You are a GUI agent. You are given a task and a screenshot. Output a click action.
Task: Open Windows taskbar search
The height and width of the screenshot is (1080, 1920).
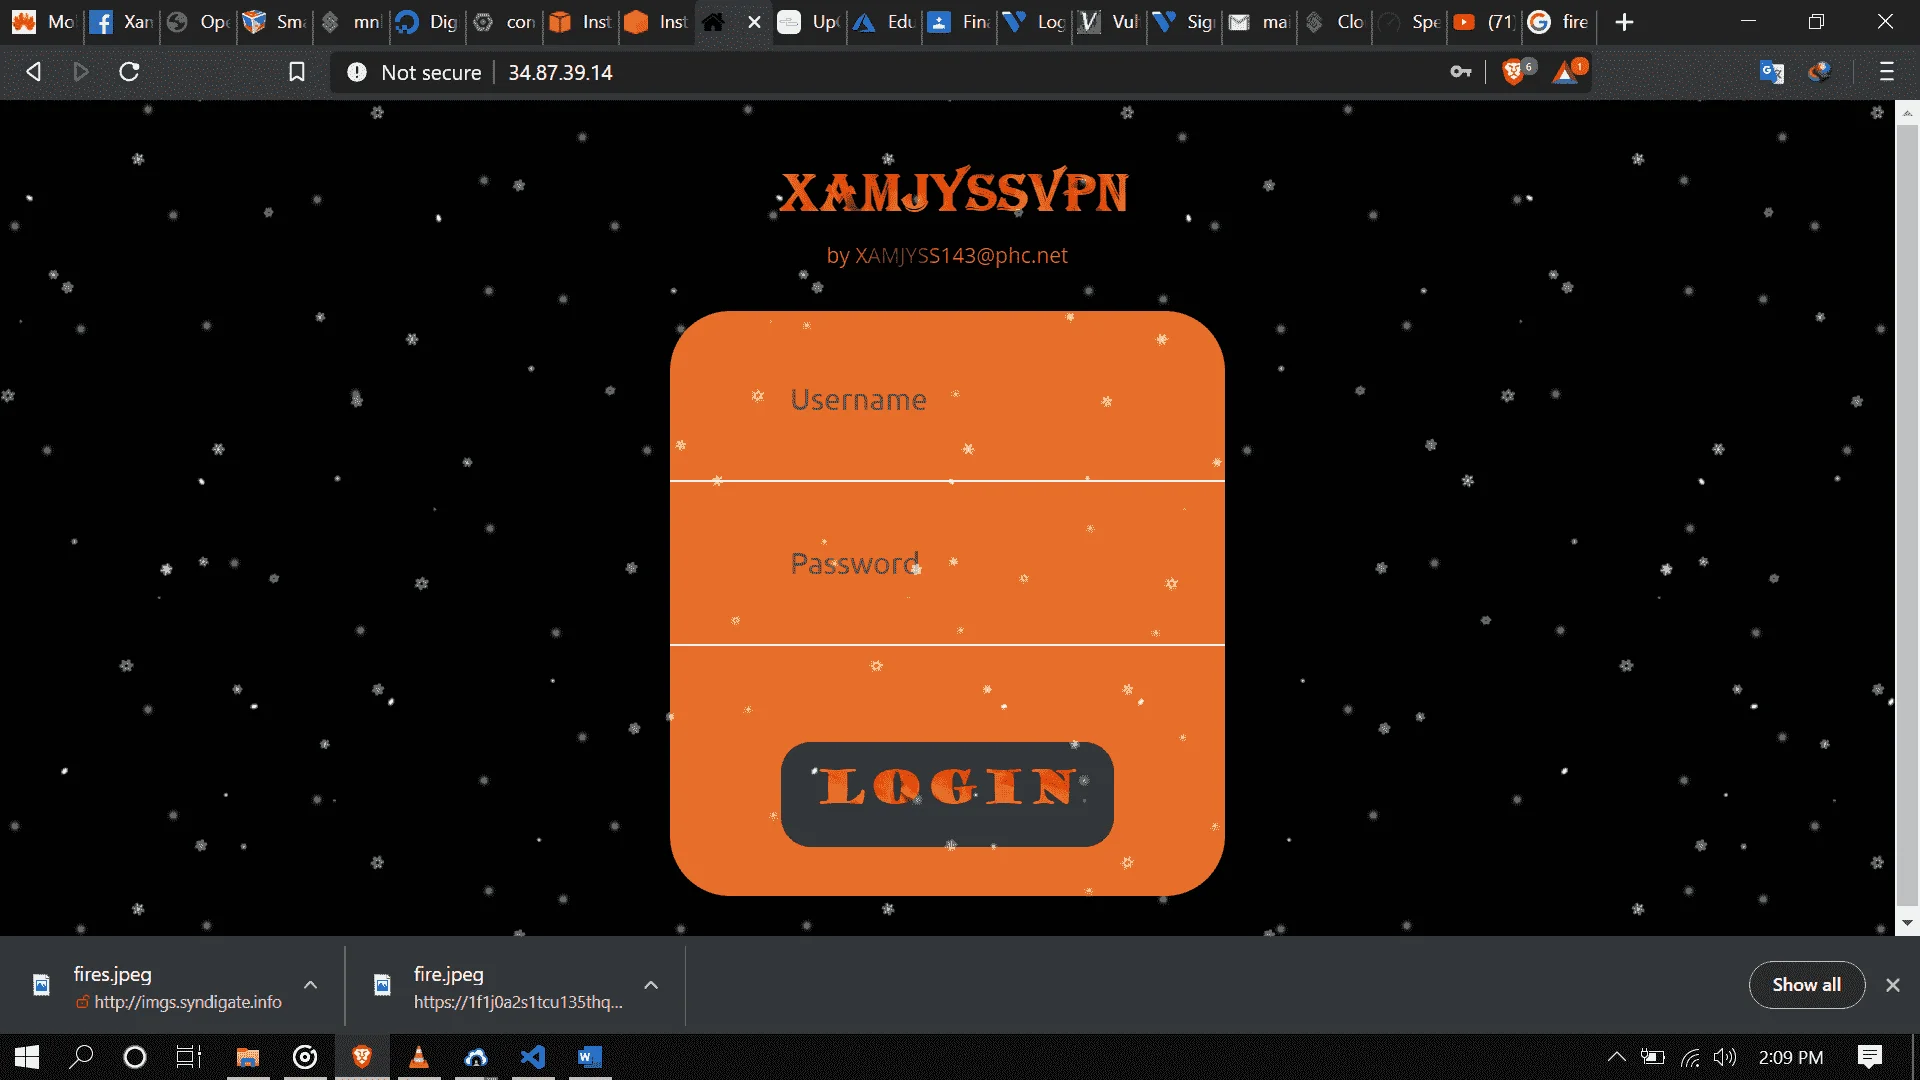pos(81,1057)
